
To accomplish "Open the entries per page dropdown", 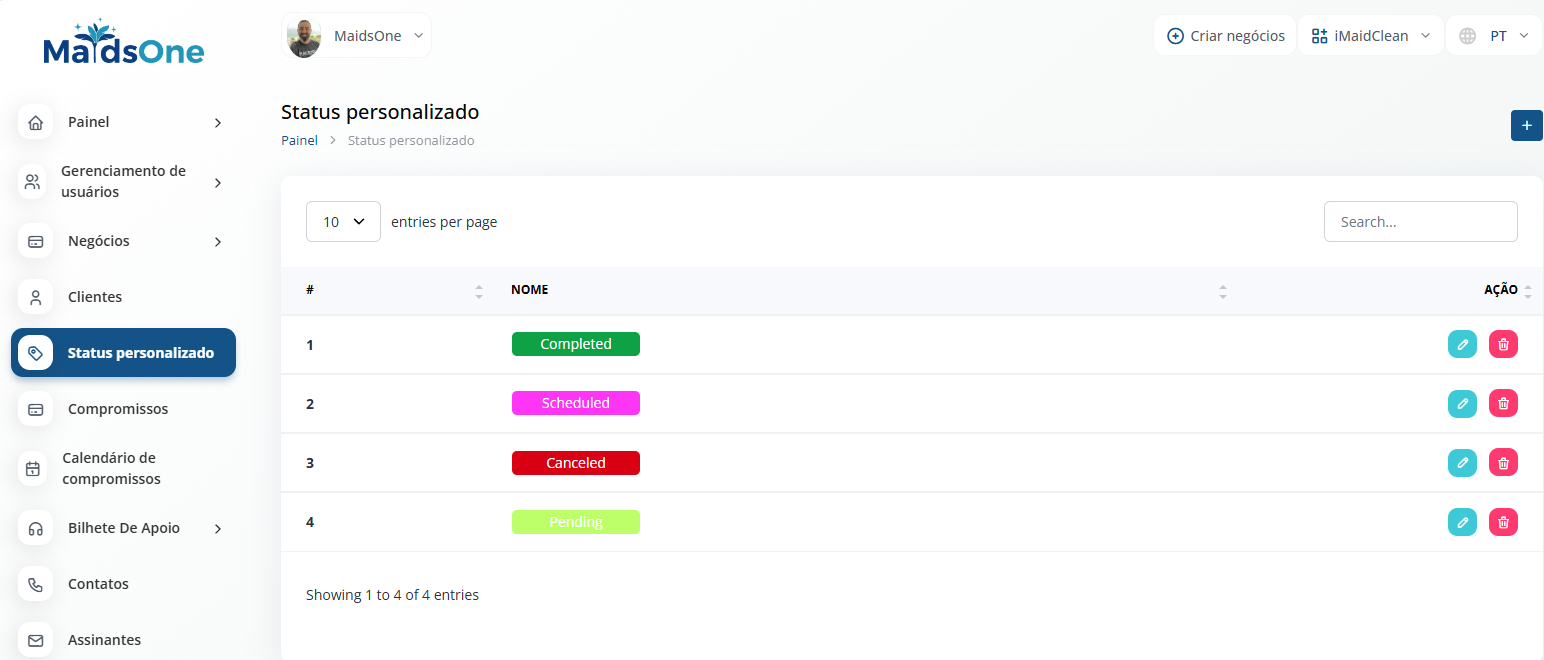I will (x=343, y=222).
